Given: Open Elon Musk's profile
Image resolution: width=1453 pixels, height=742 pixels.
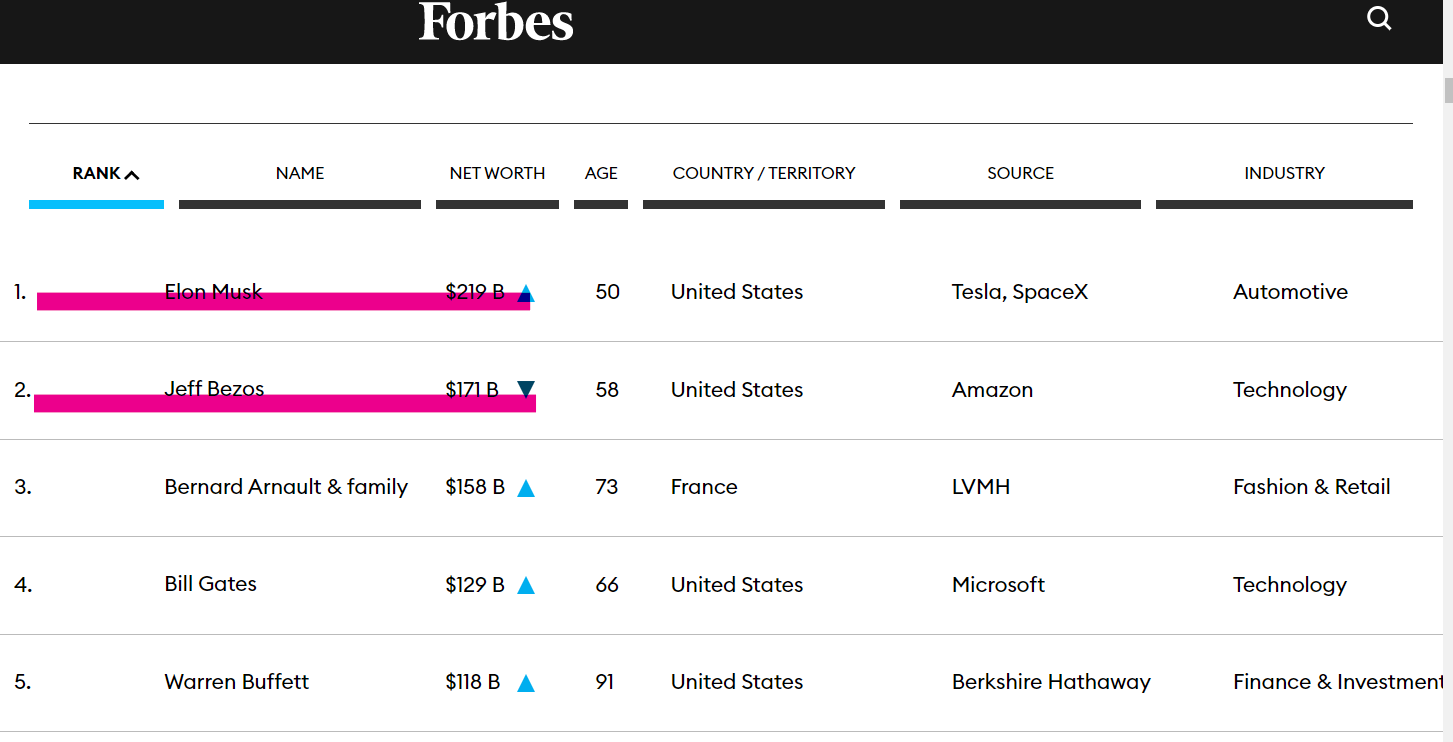Looking at the screenshot, I should [214, 292].
